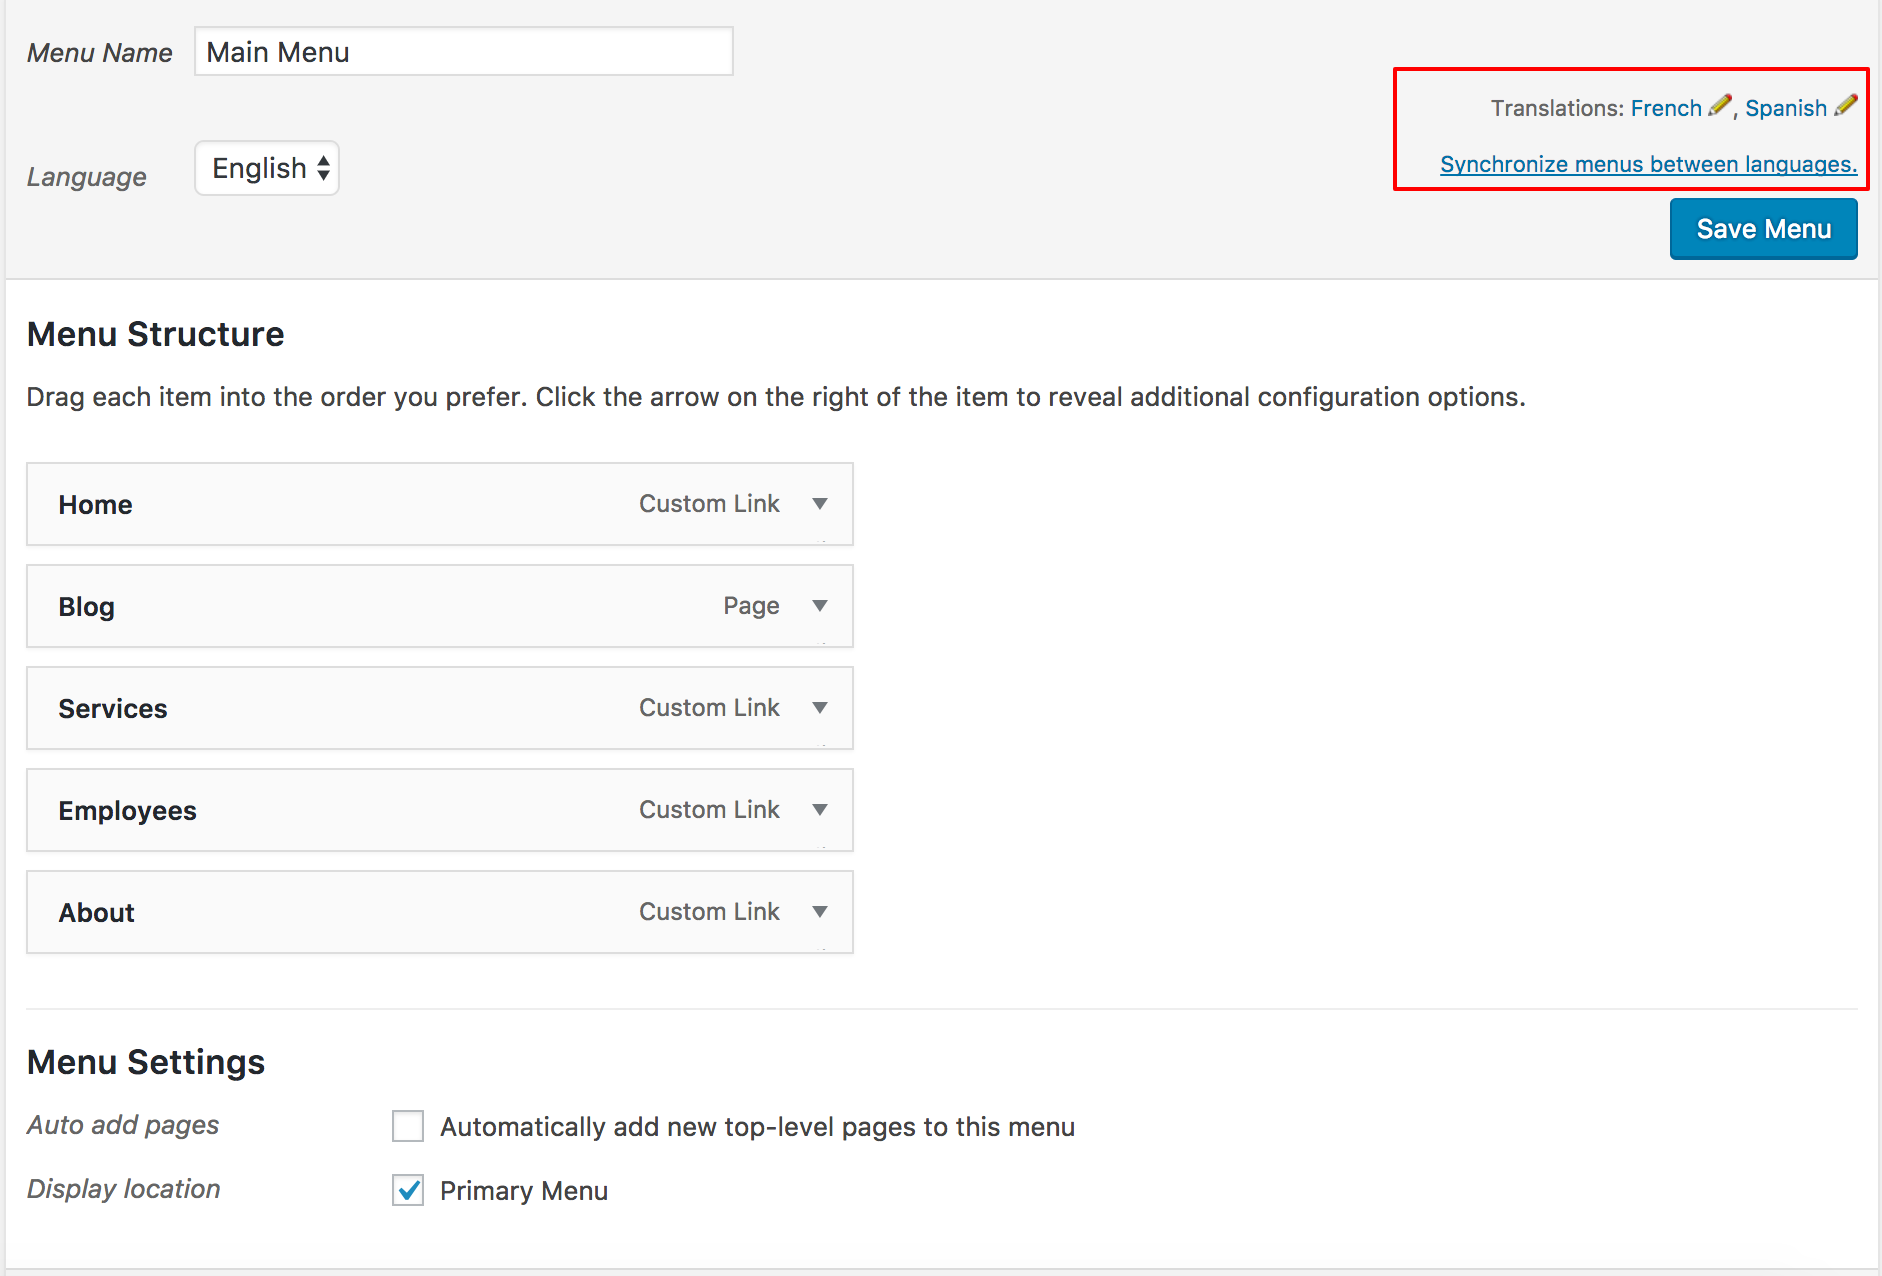
Task: Select the Services menu item bar
Action: point(440,708)
